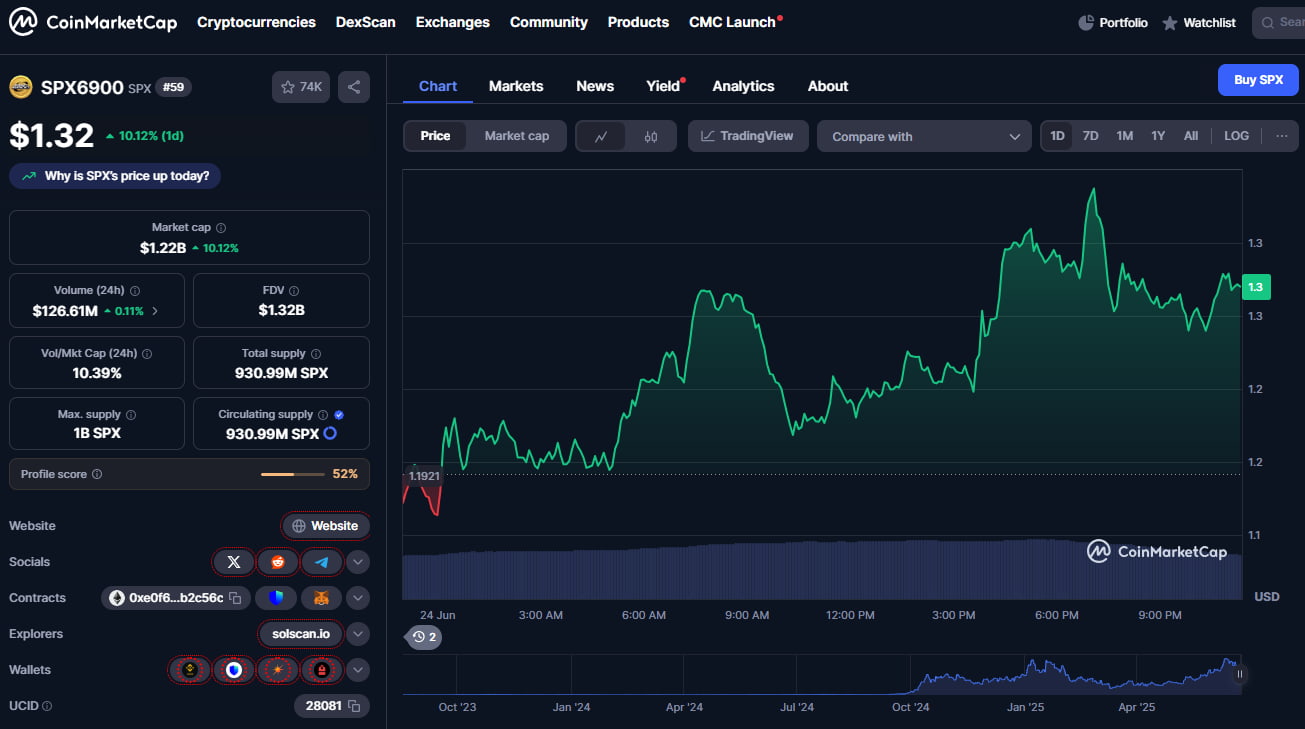Click the range pause handle on the history slider

coord(1240,674)
